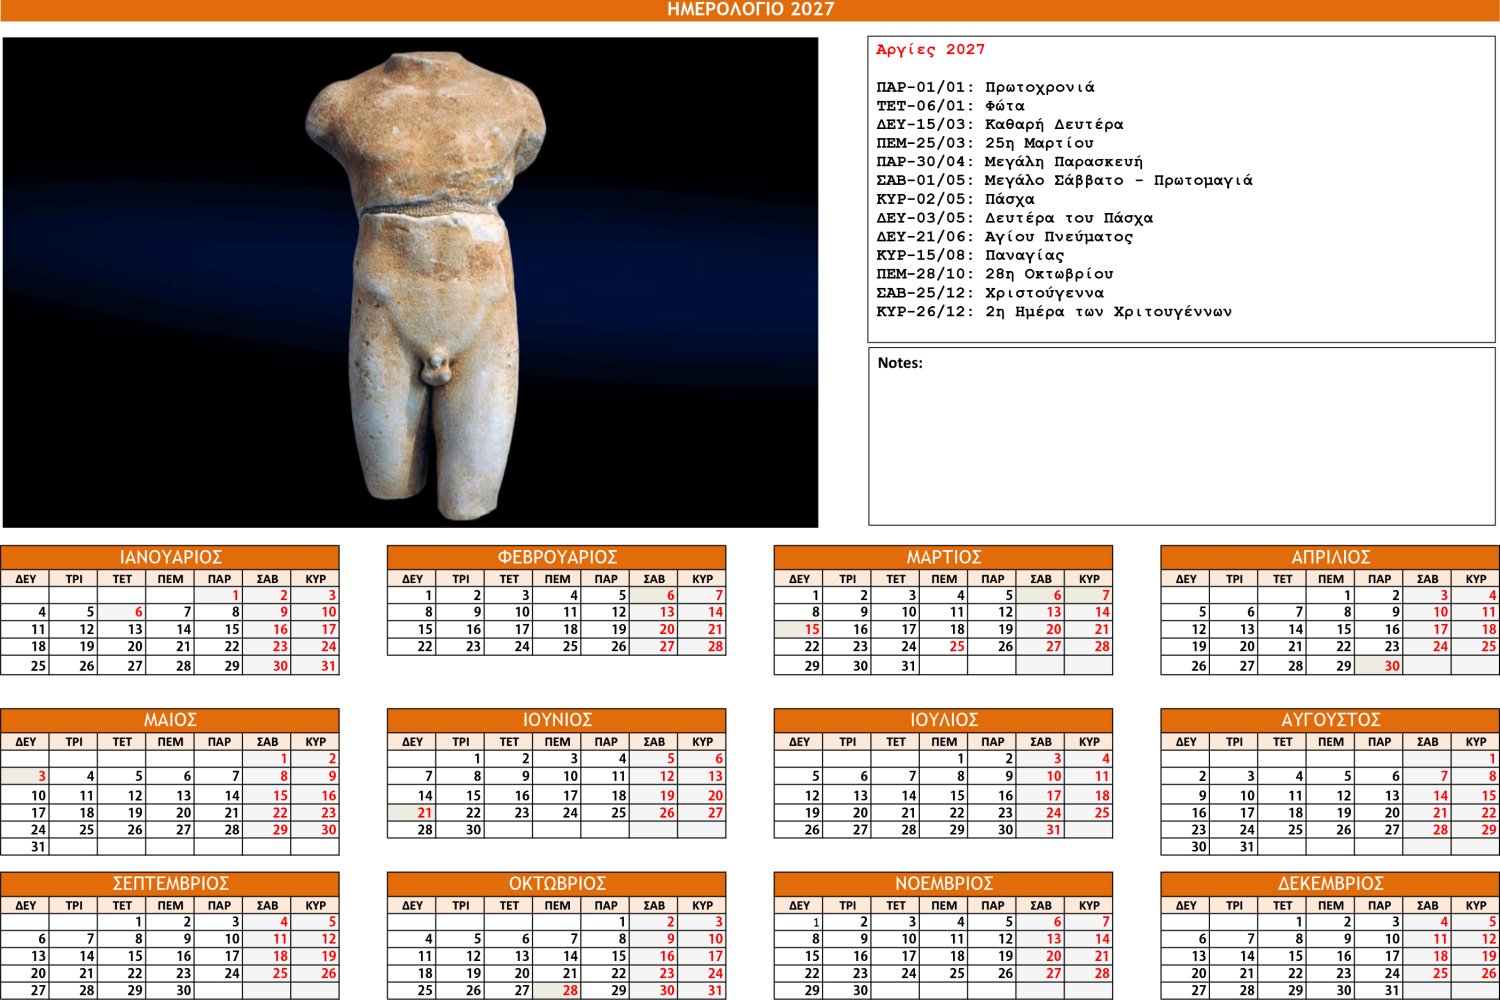Click day 21 in the ΙΟΥΝΙΟΣ grid
The height and width of the screenshot is (1000, 1500).
pos(412,813)
